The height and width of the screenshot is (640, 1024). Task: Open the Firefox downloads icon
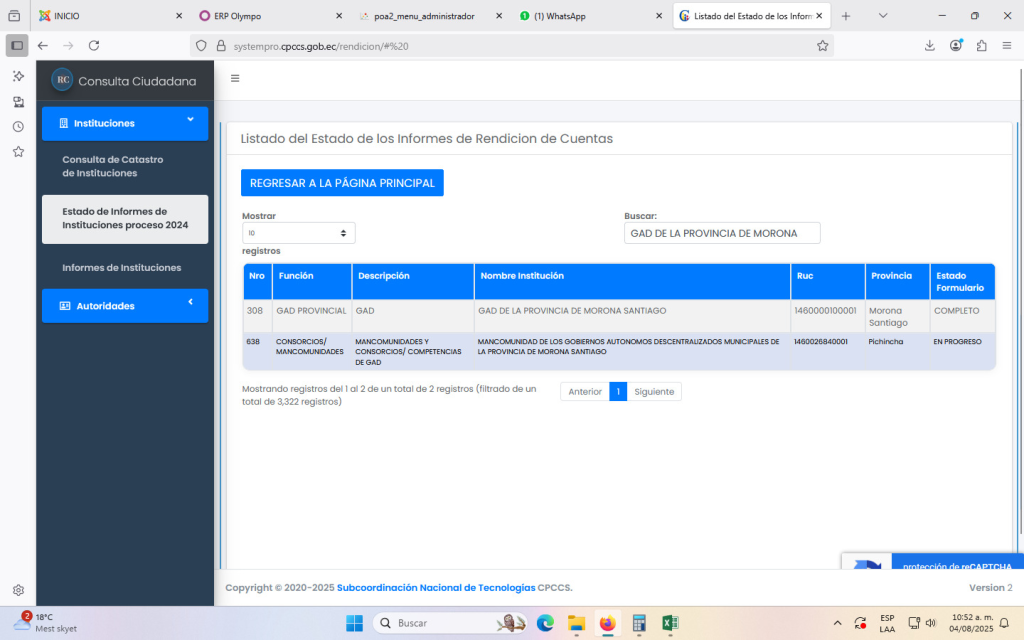(x=929, y=45)
